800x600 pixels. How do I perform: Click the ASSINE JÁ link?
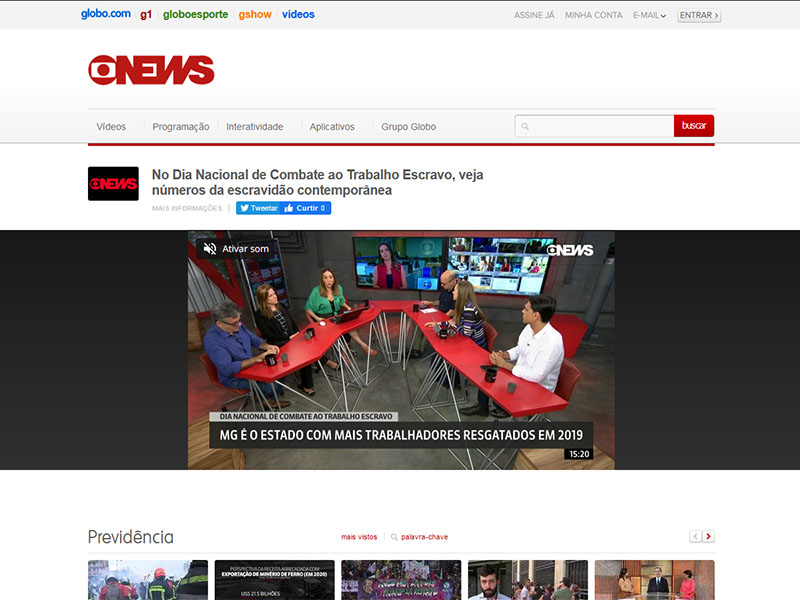[x=534, y=15]
